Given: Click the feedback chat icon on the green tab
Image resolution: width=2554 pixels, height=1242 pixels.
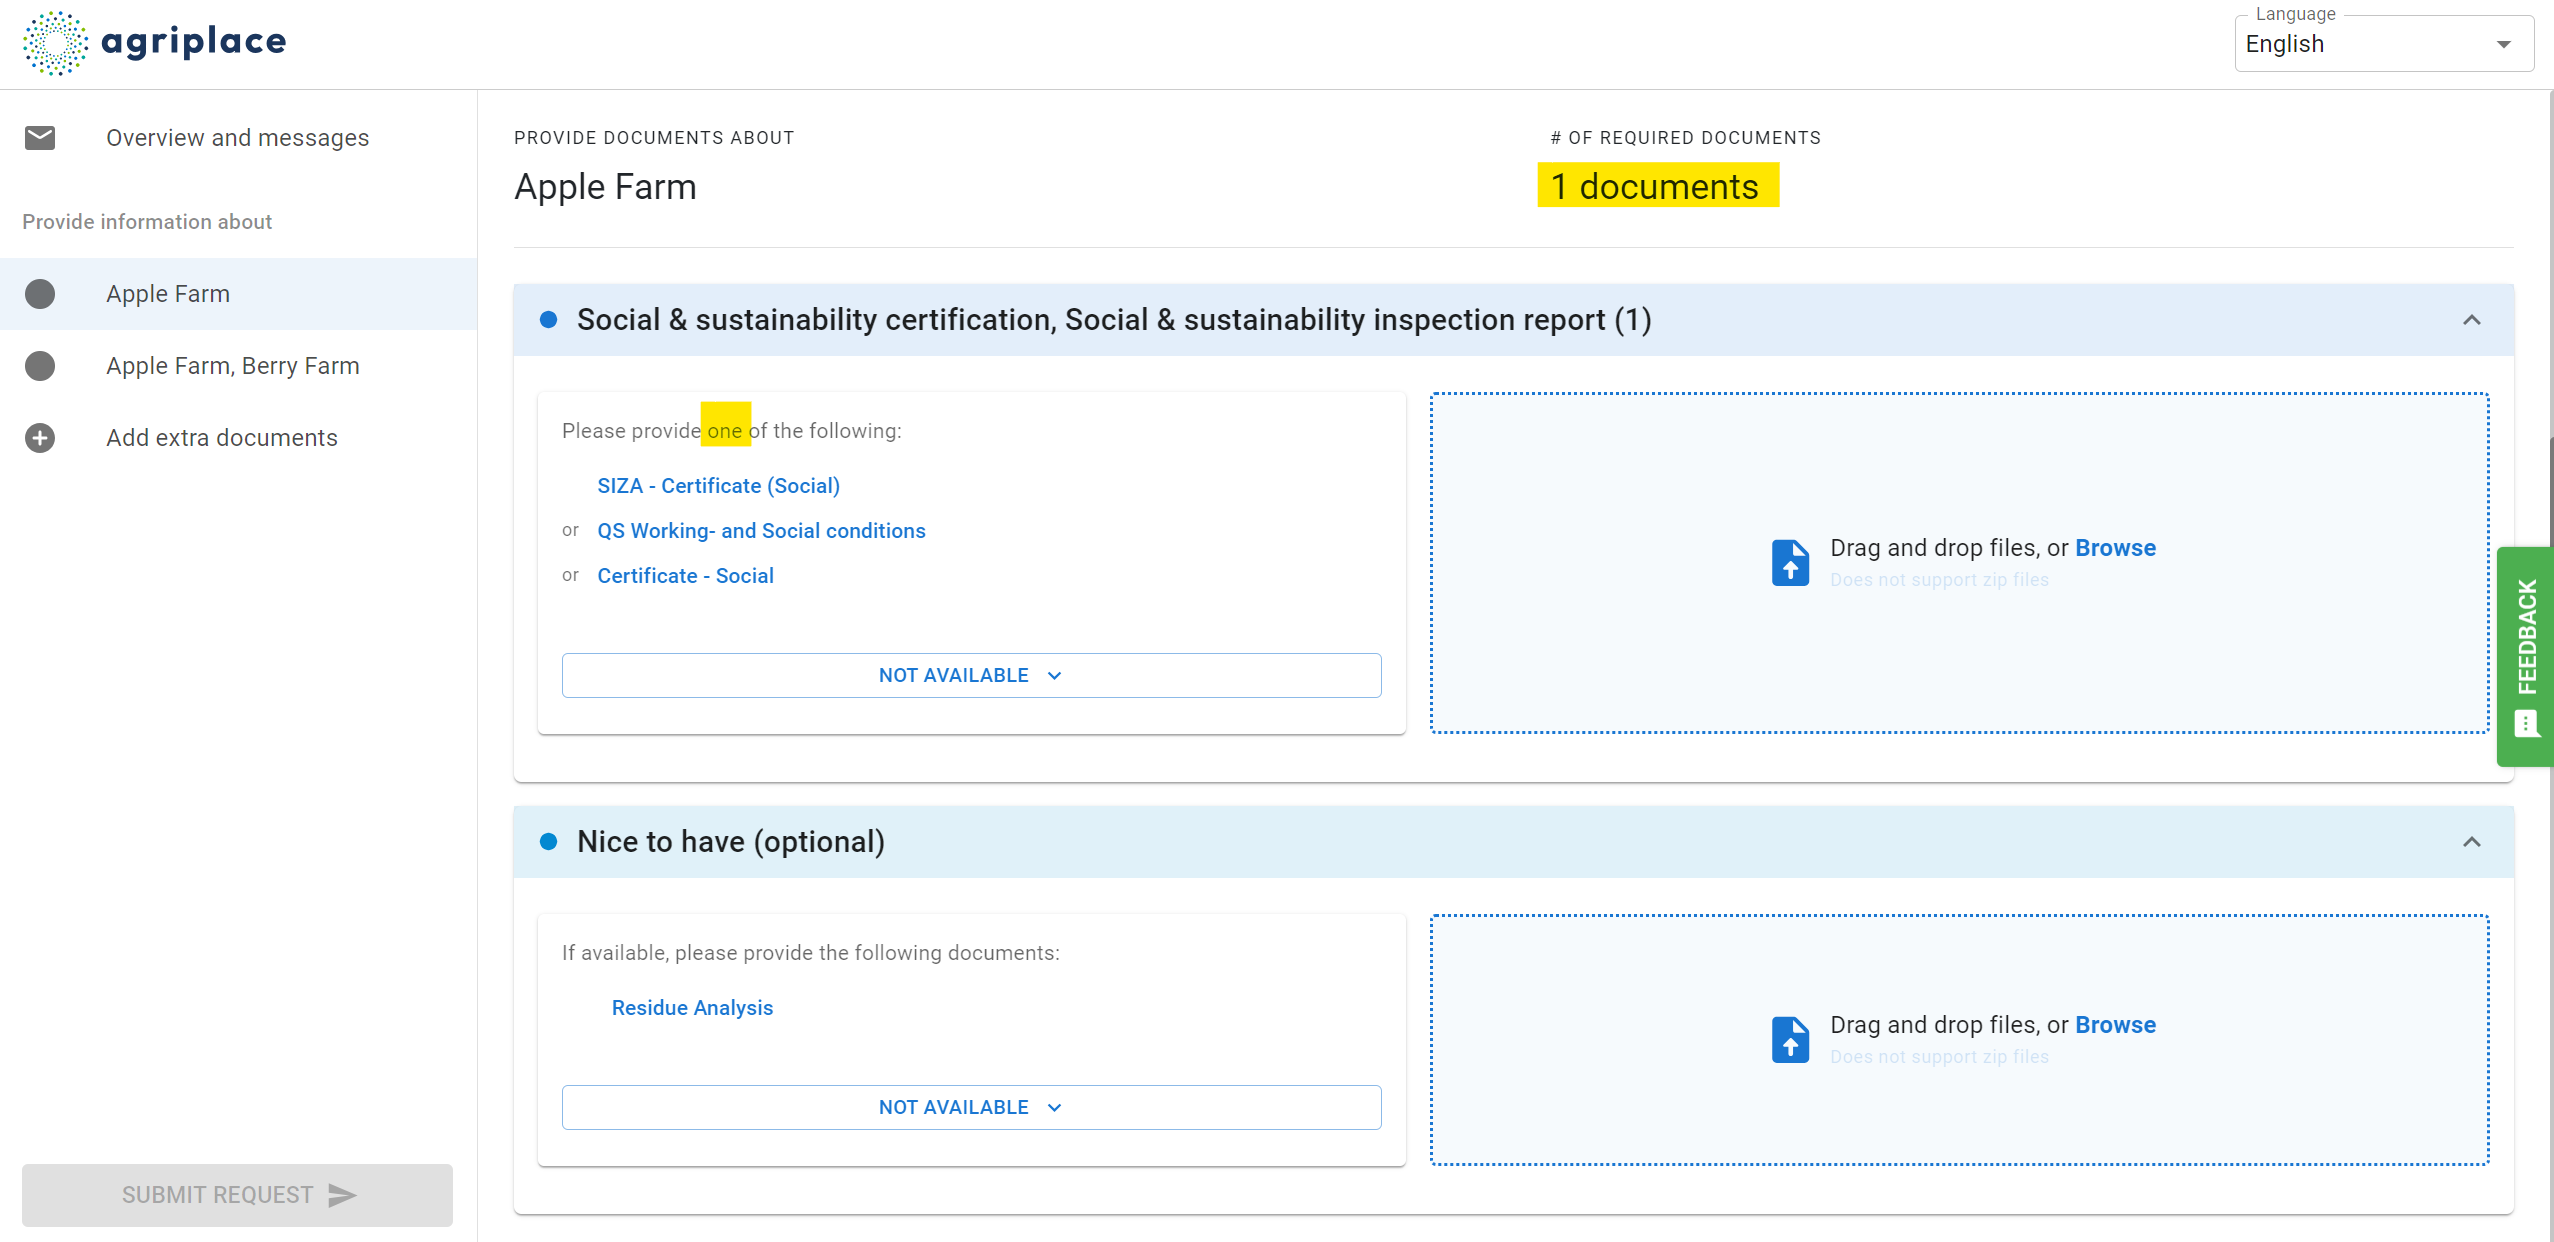Looking at the screenshot, I should pos(2527,723).
